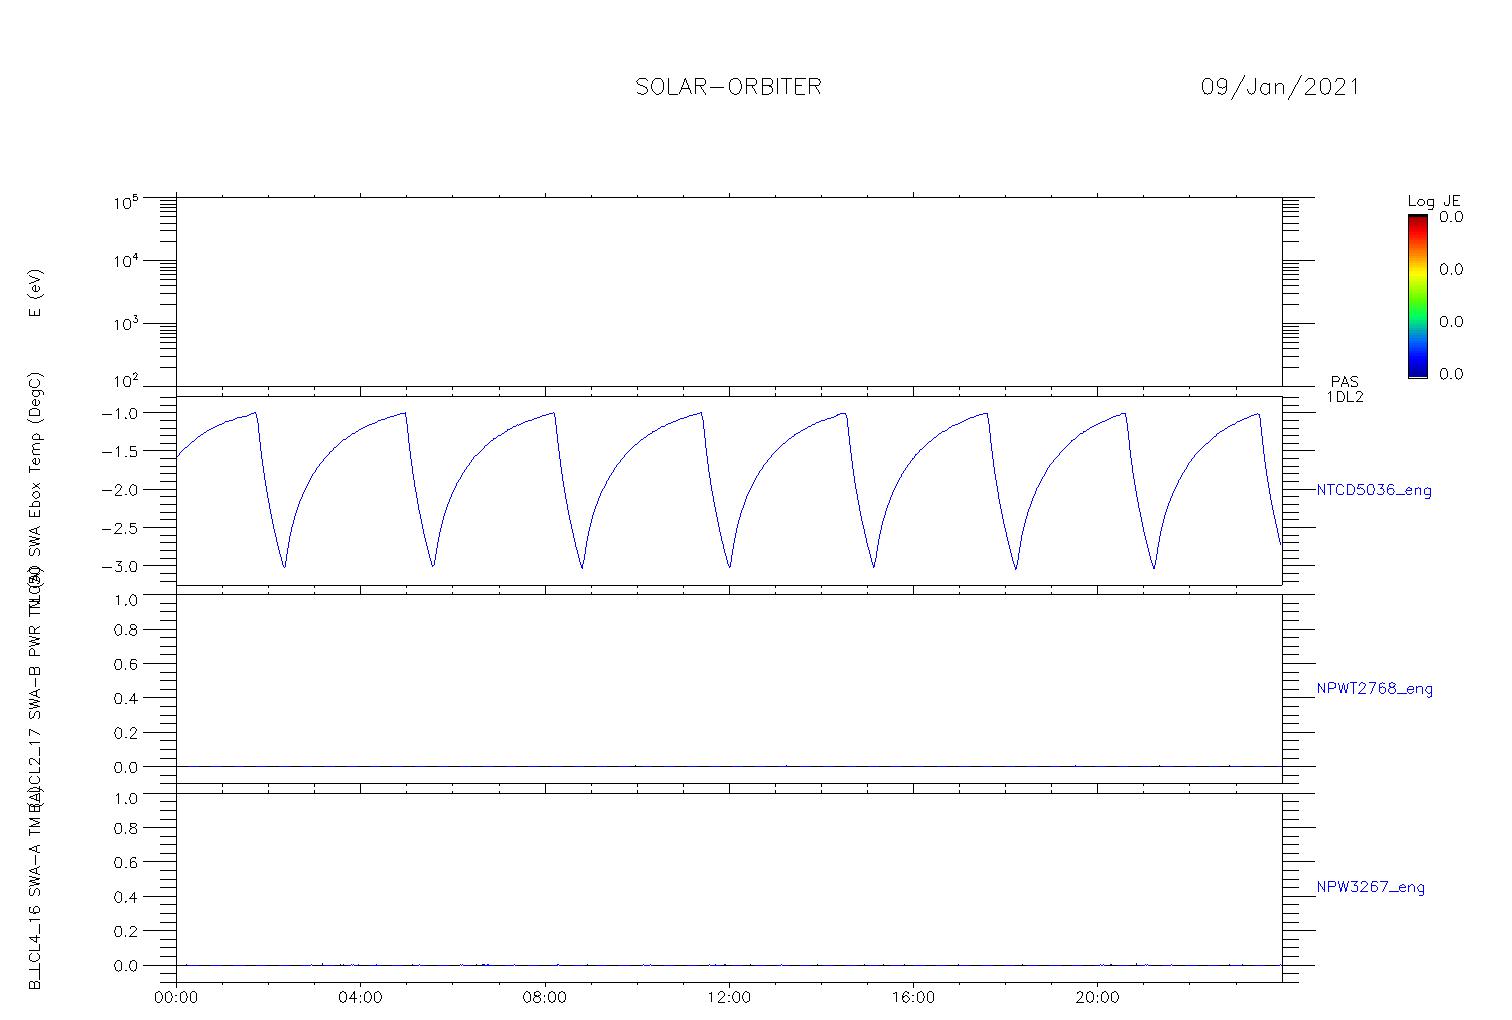Click the NPW3267_eng legend label
This screenshot has height=1020, width=1512.
tap(1370, 887)
